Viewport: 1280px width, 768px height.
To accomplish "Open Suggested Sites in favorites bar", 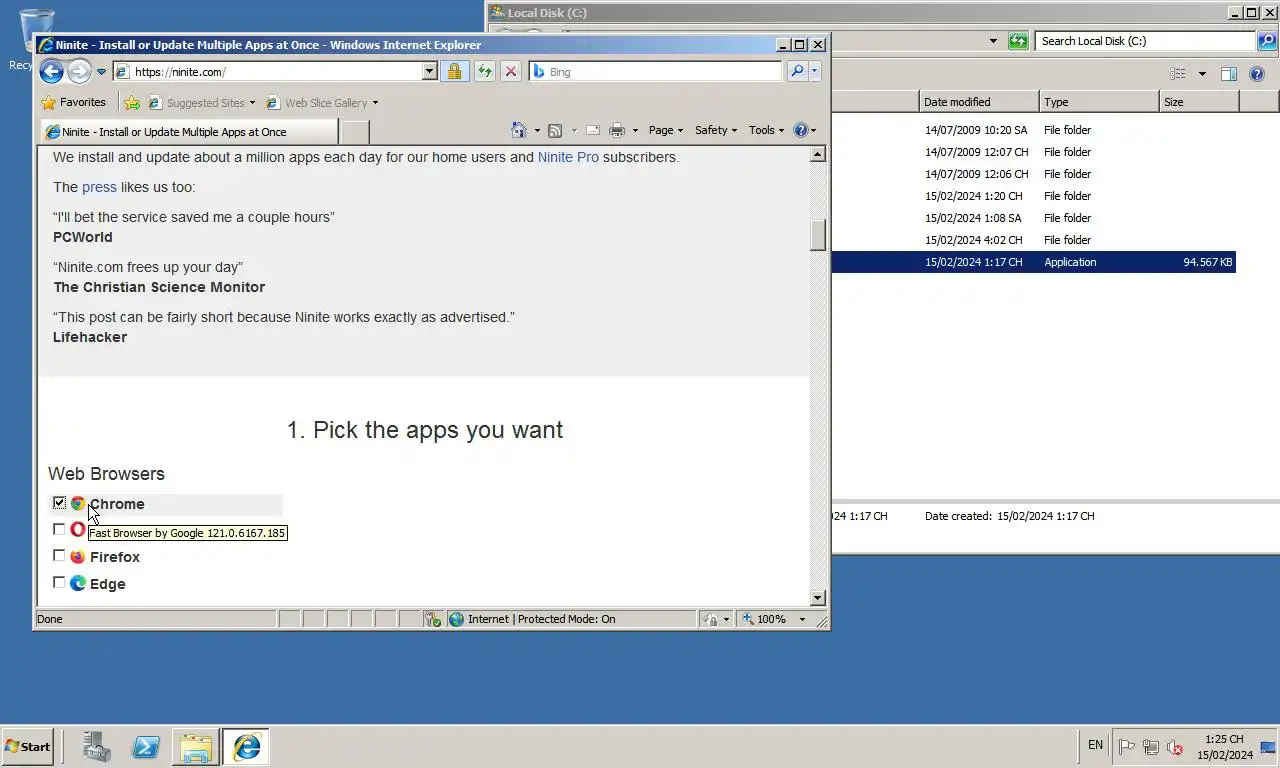I will [x=201, y=102].
